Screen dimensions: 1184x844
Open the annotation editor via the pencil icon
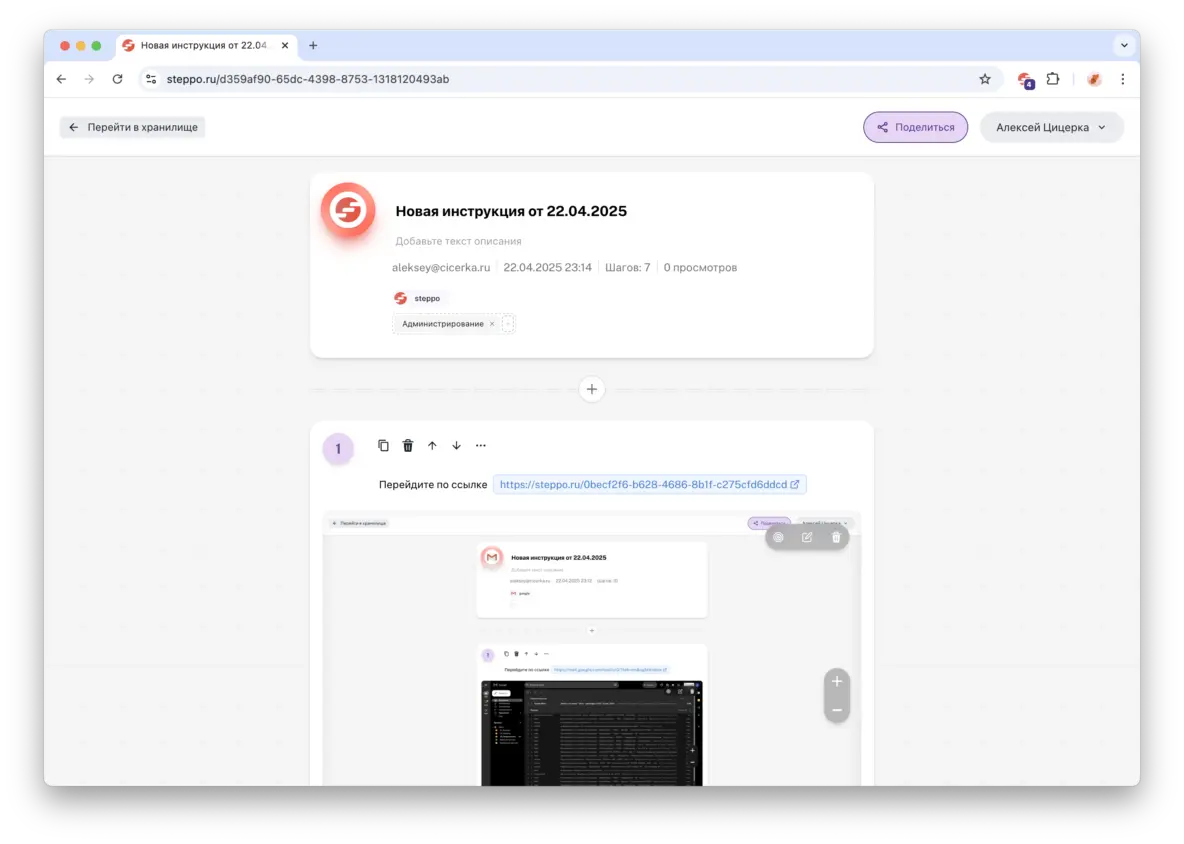point(806,536)
